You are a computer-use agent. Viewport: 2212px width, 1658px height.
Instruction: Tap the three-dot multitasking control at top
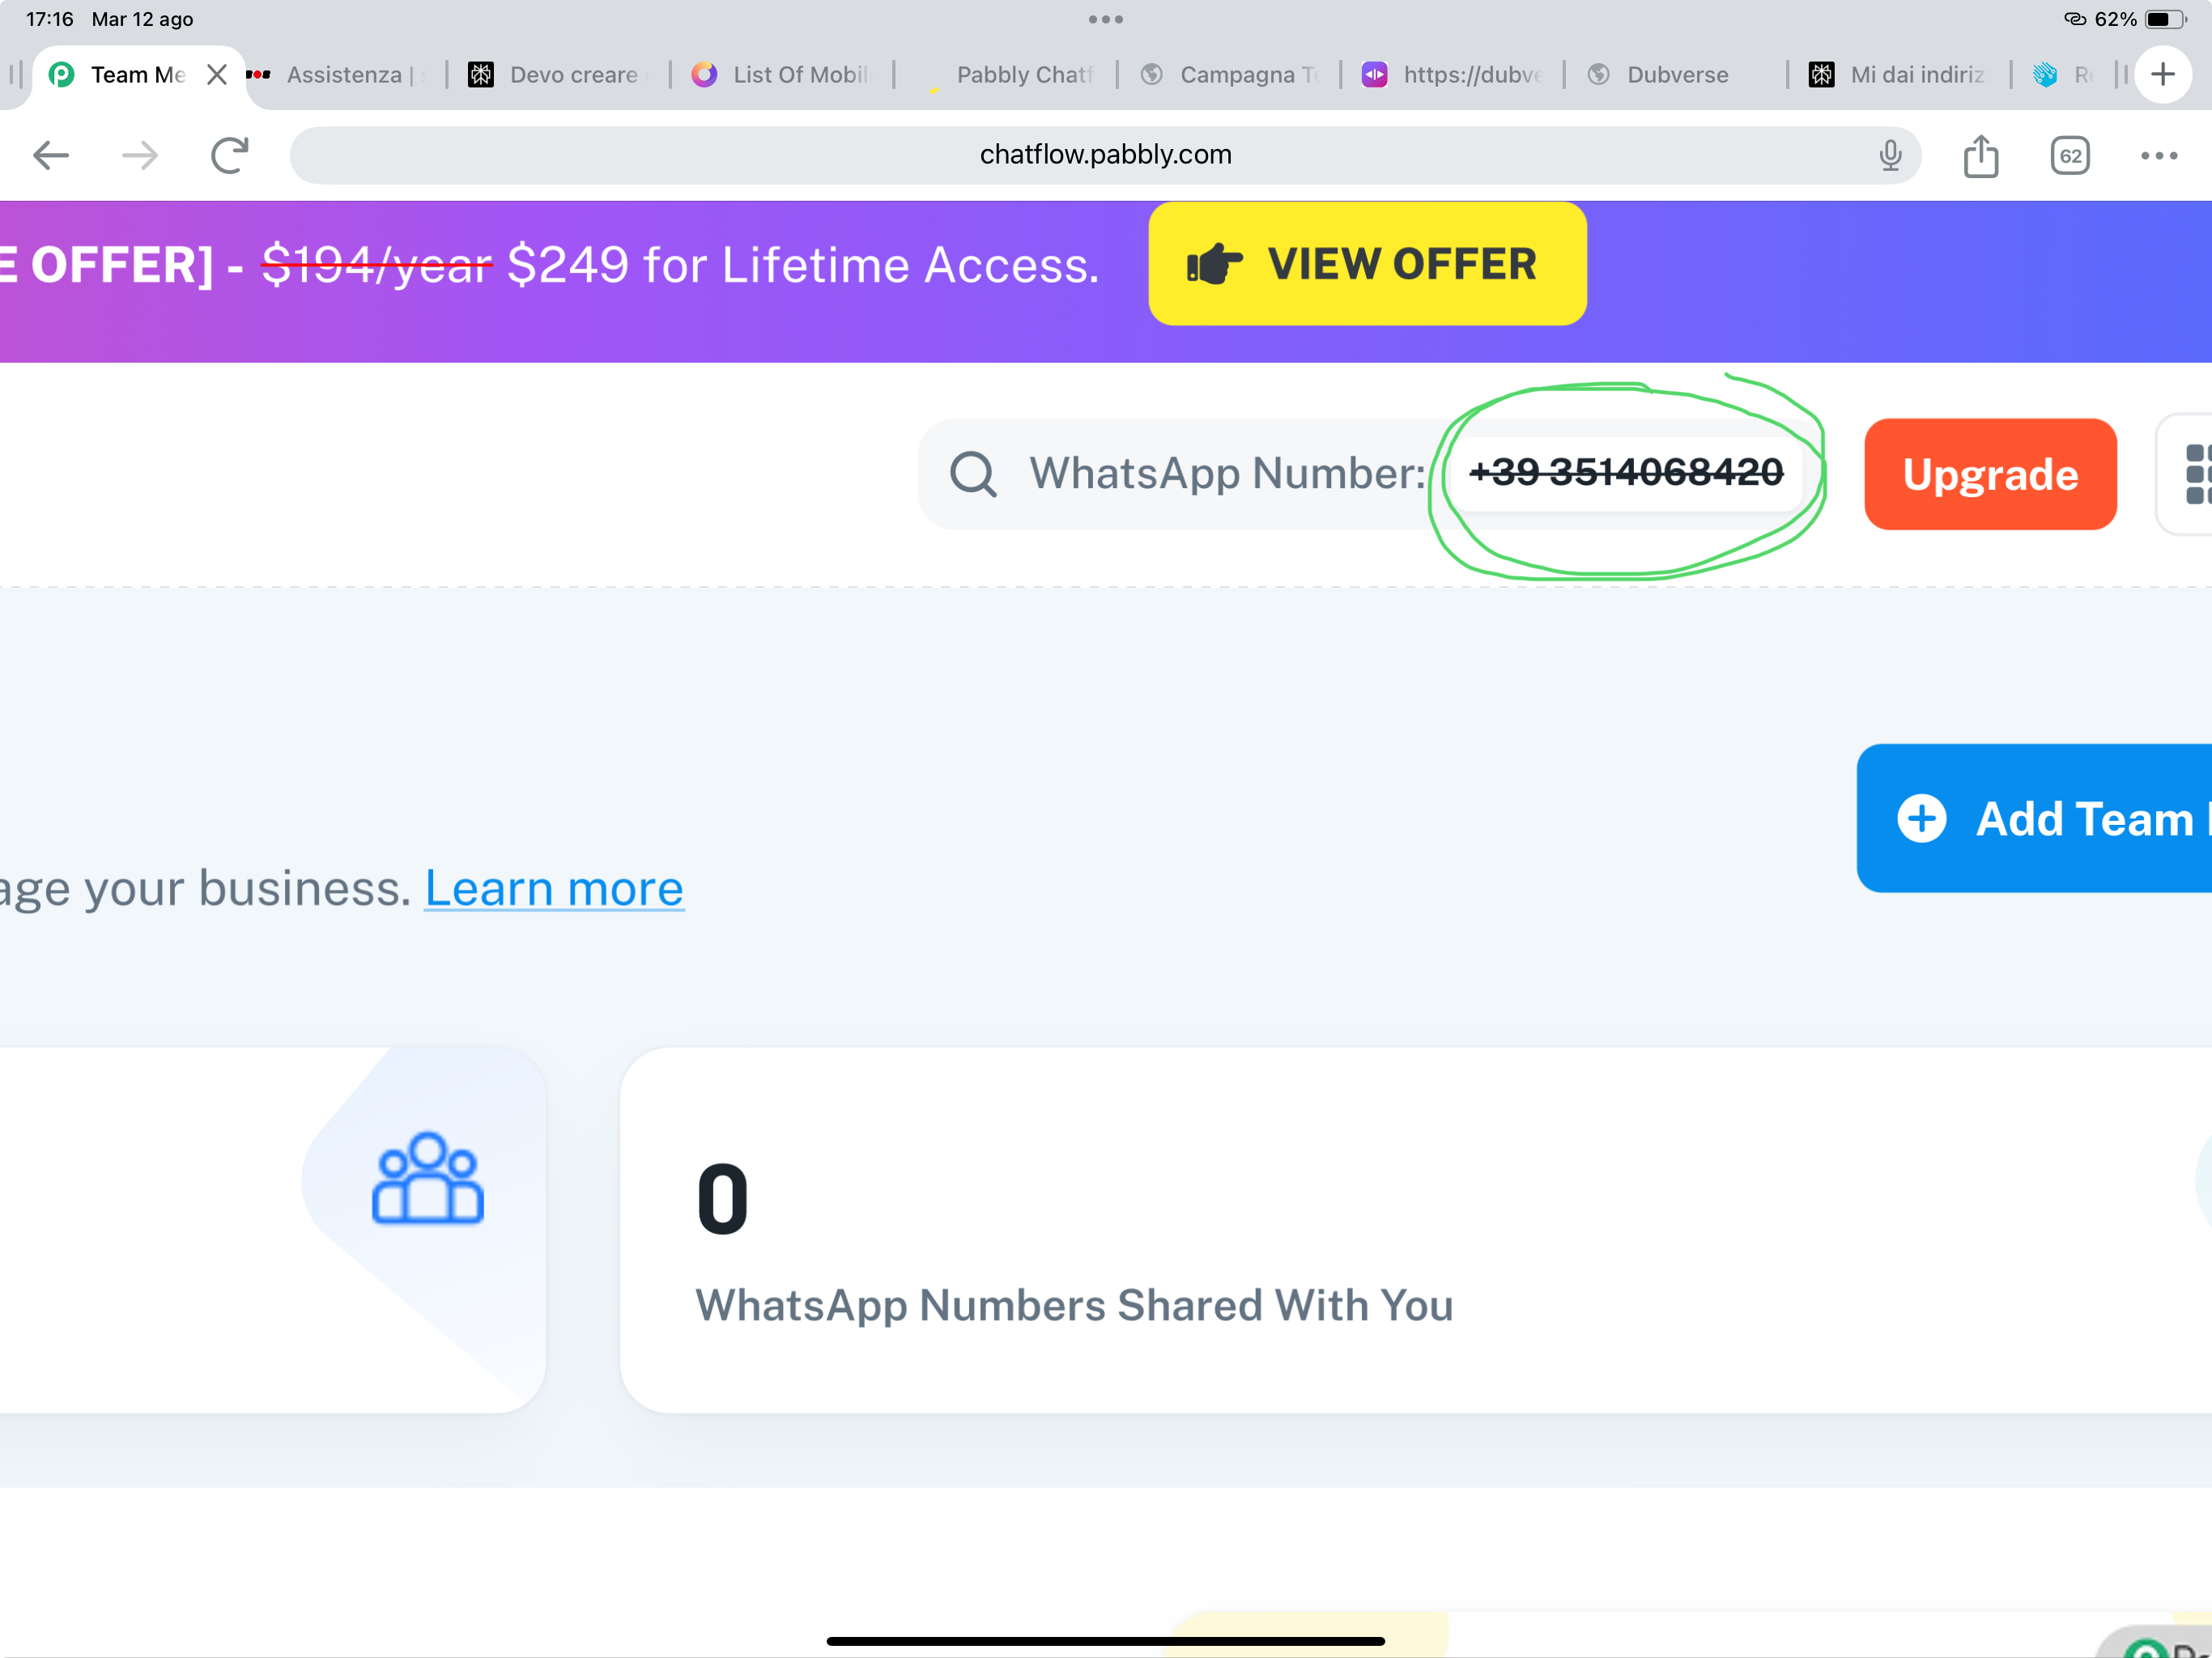click(1106, 19)
